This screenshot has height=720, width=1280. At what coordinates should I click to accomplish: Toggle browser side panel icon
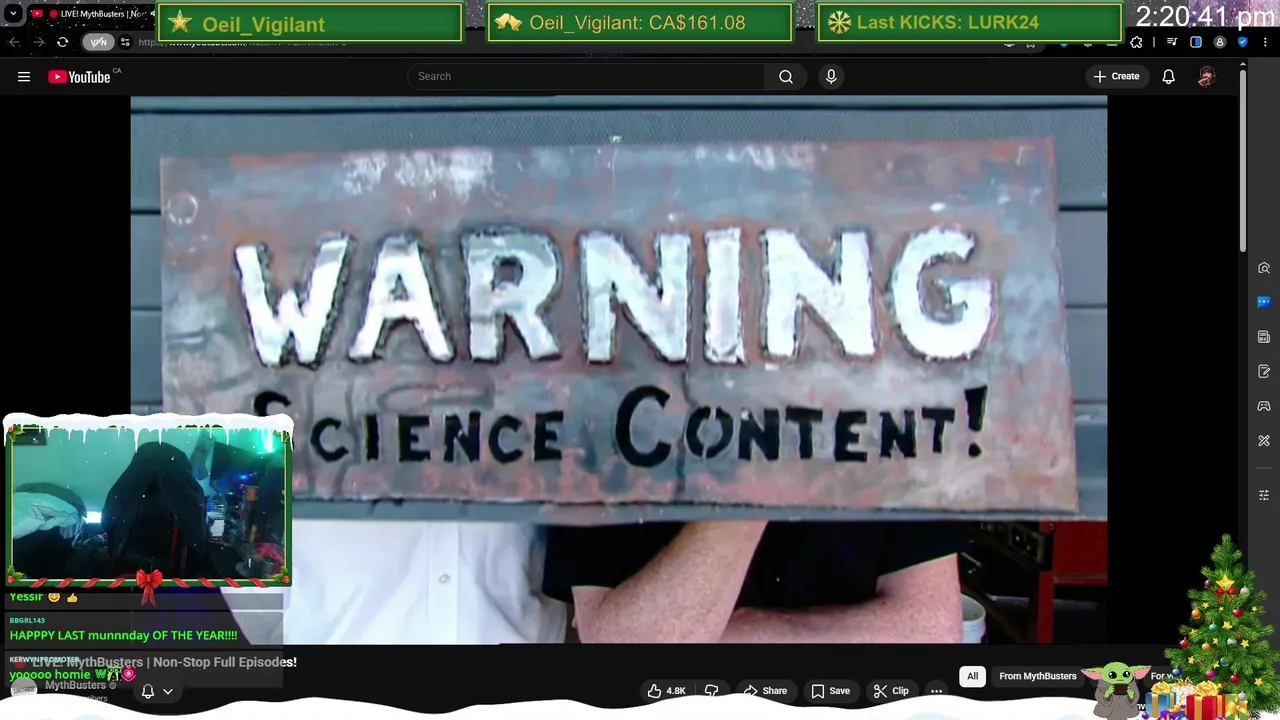point(1196,42)
